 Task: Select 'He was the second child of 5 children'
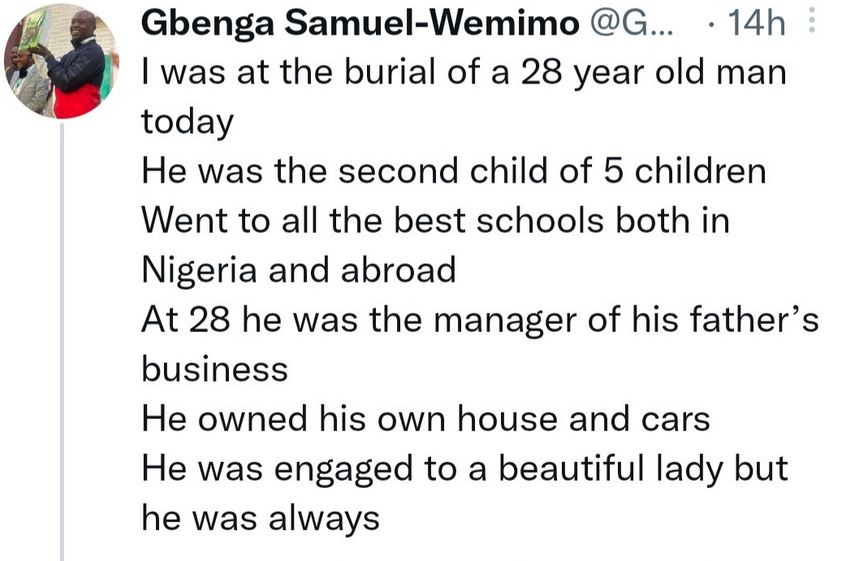click(454, 171)
